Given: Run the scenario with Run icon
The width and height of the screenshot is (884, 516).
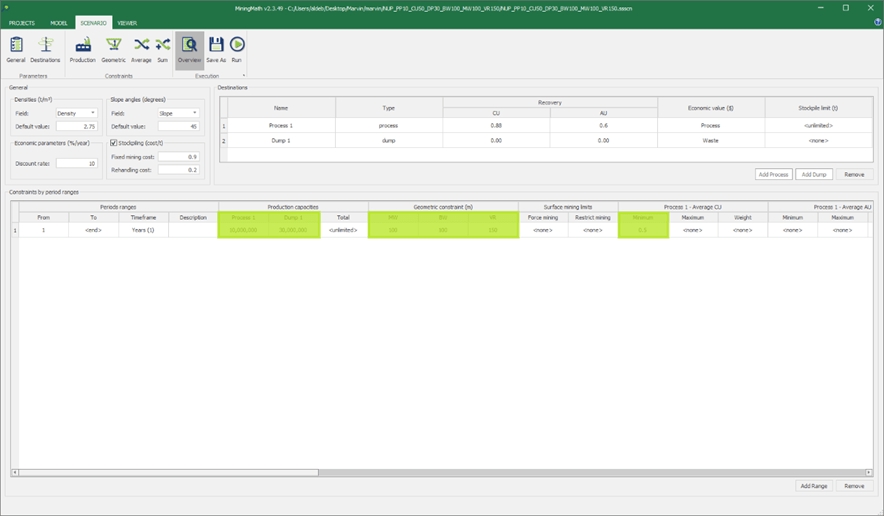Looking at the screenshot, I should point(237,49).
